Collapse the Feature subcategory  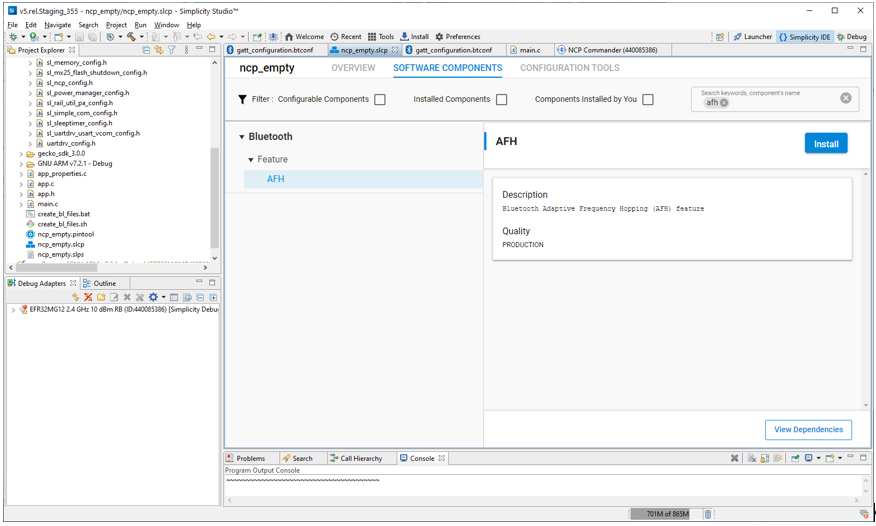pos(251,160)
